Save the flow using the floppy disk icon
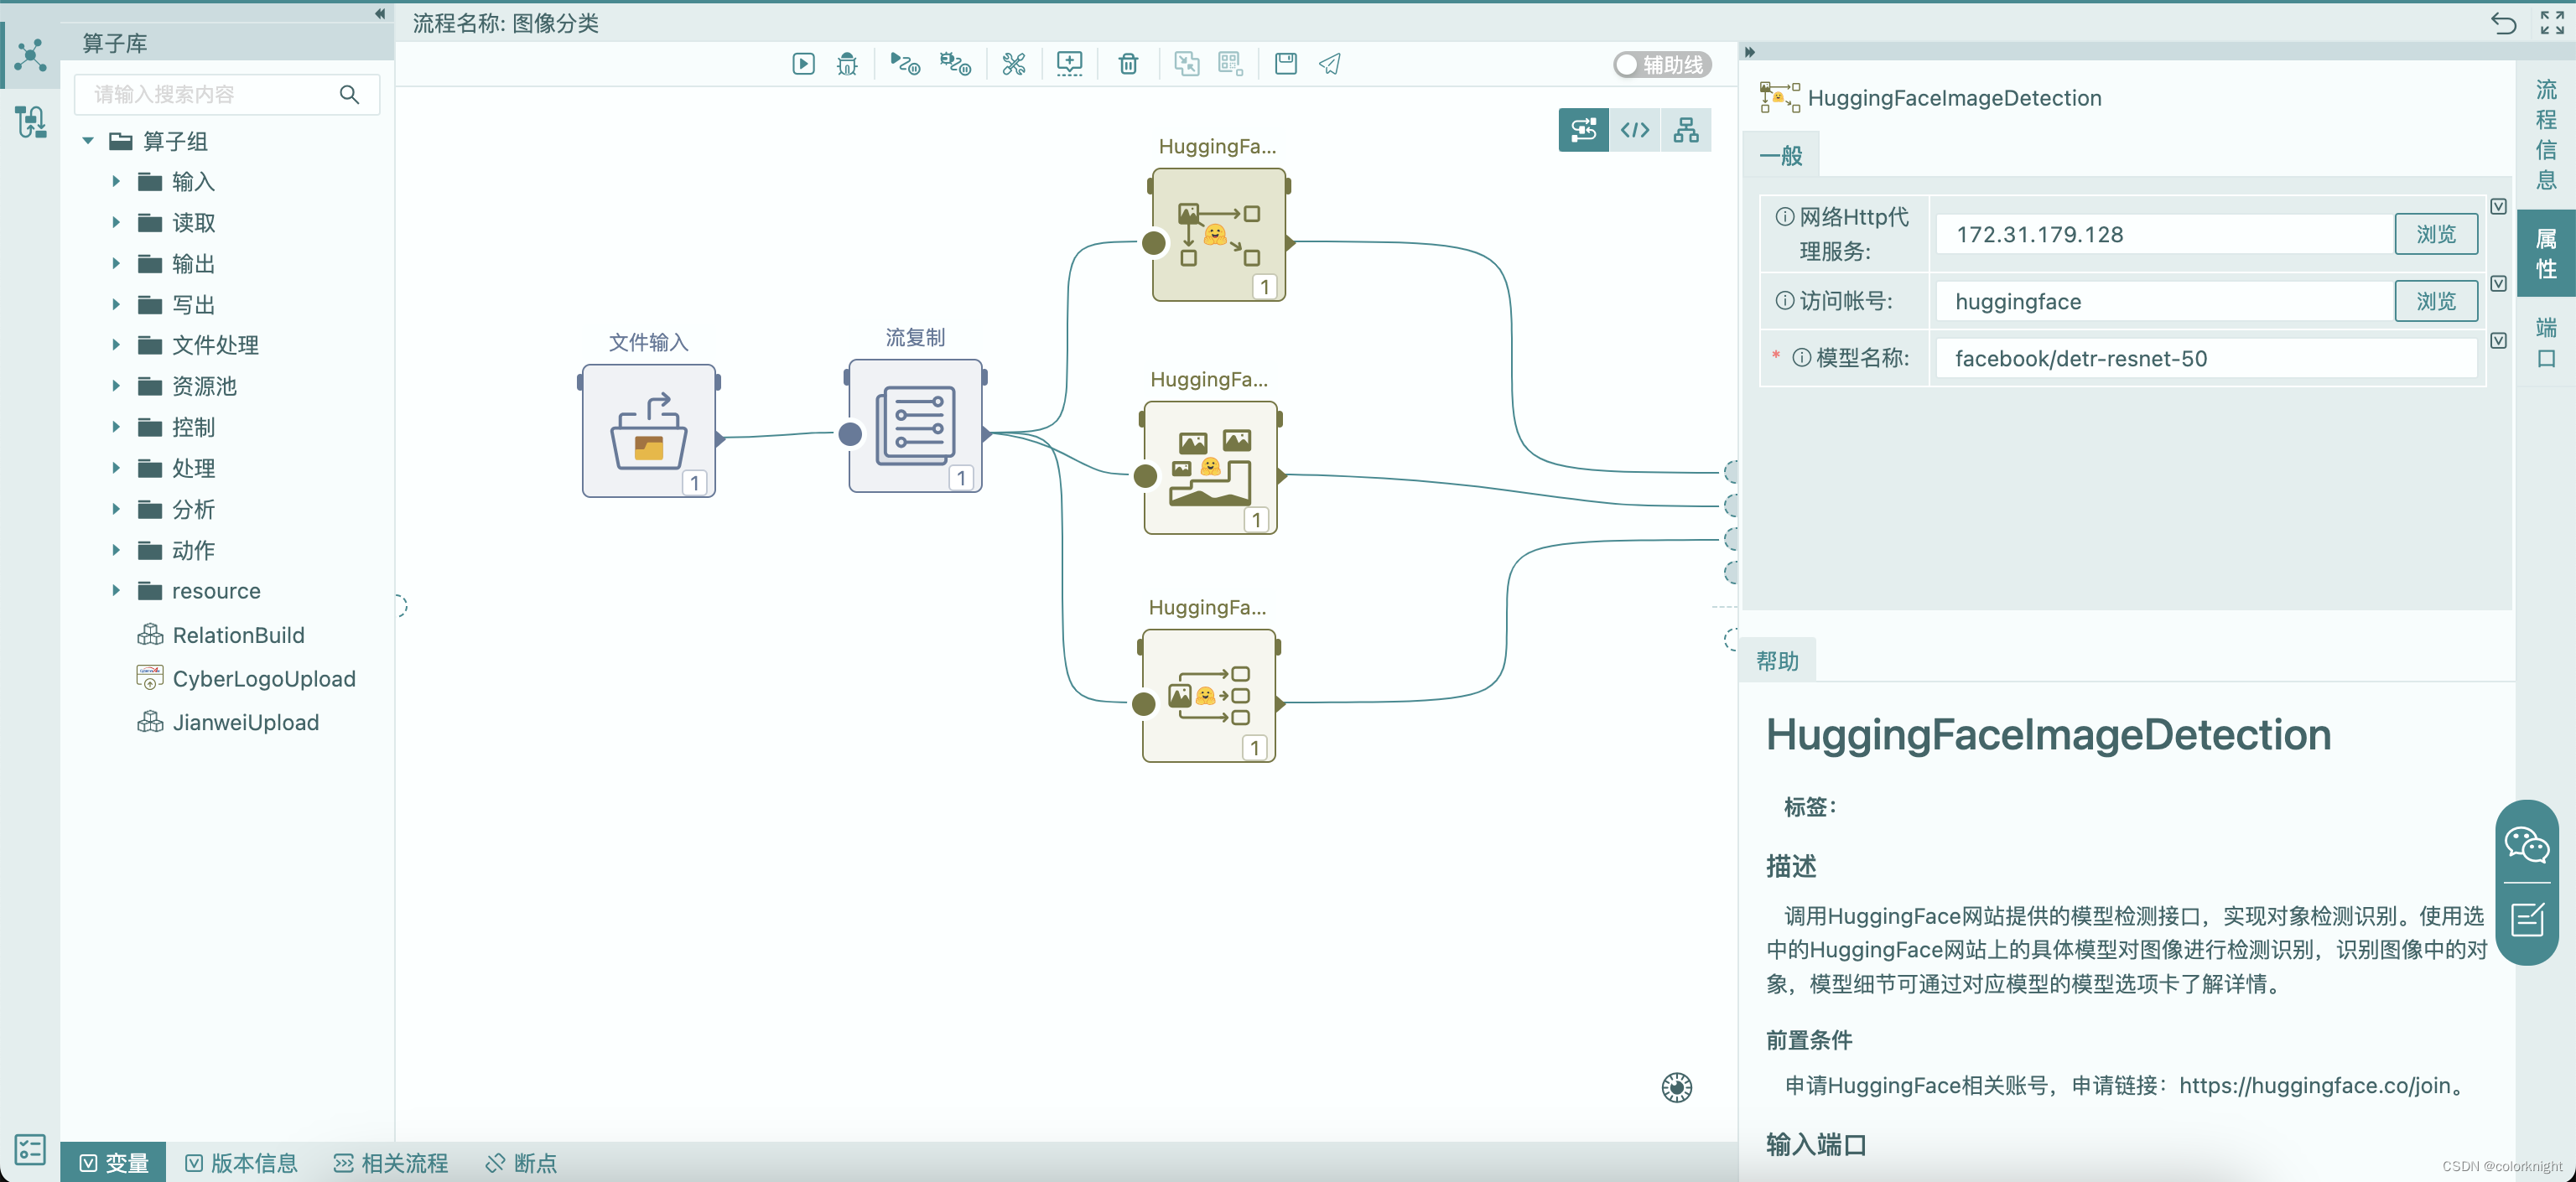This screenshot has height=1182, width=2576. [x=1285, y=63]
